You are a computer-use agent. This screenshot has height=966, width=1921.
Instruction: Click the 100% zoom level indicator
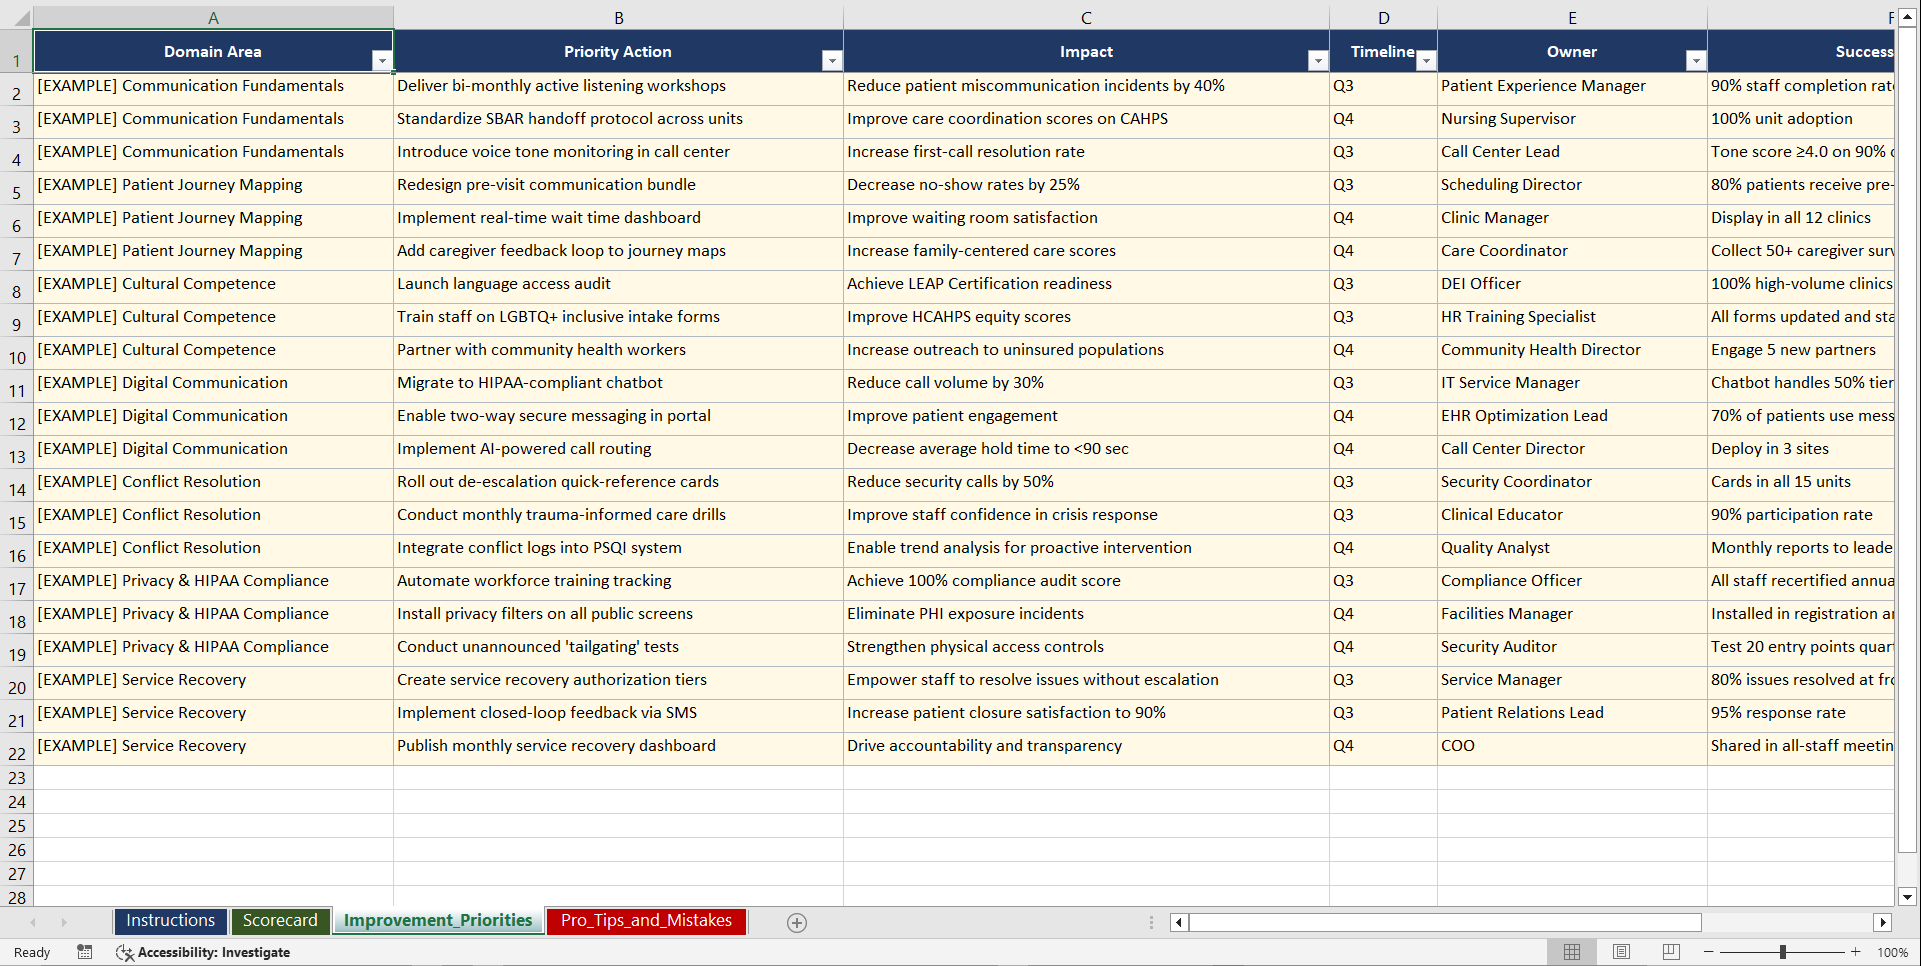(x=1893, y=952)
